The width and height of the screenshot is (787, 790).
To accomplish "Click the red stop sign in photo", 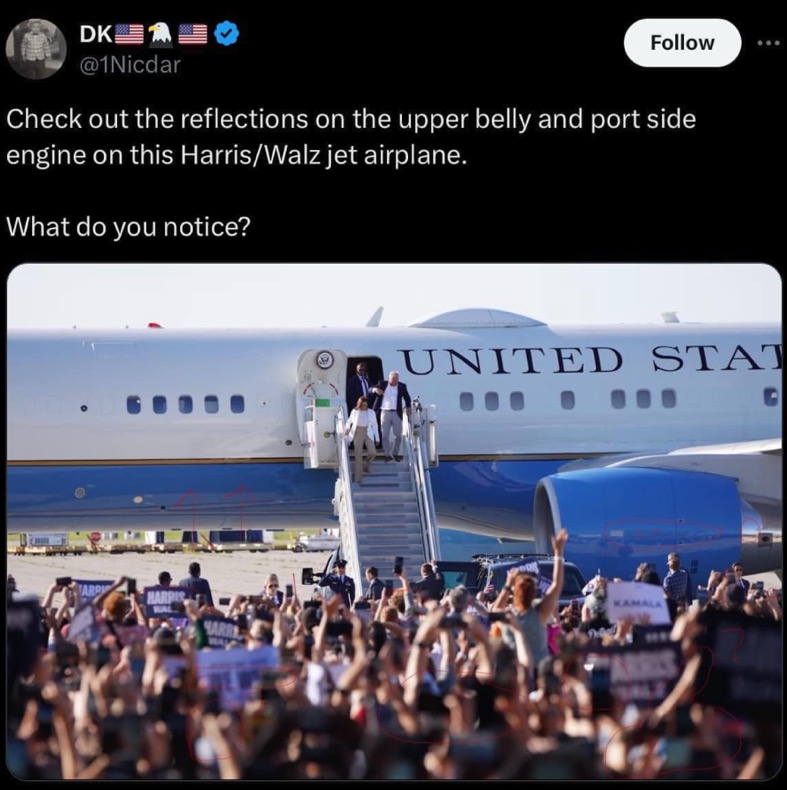I will 94,537.
